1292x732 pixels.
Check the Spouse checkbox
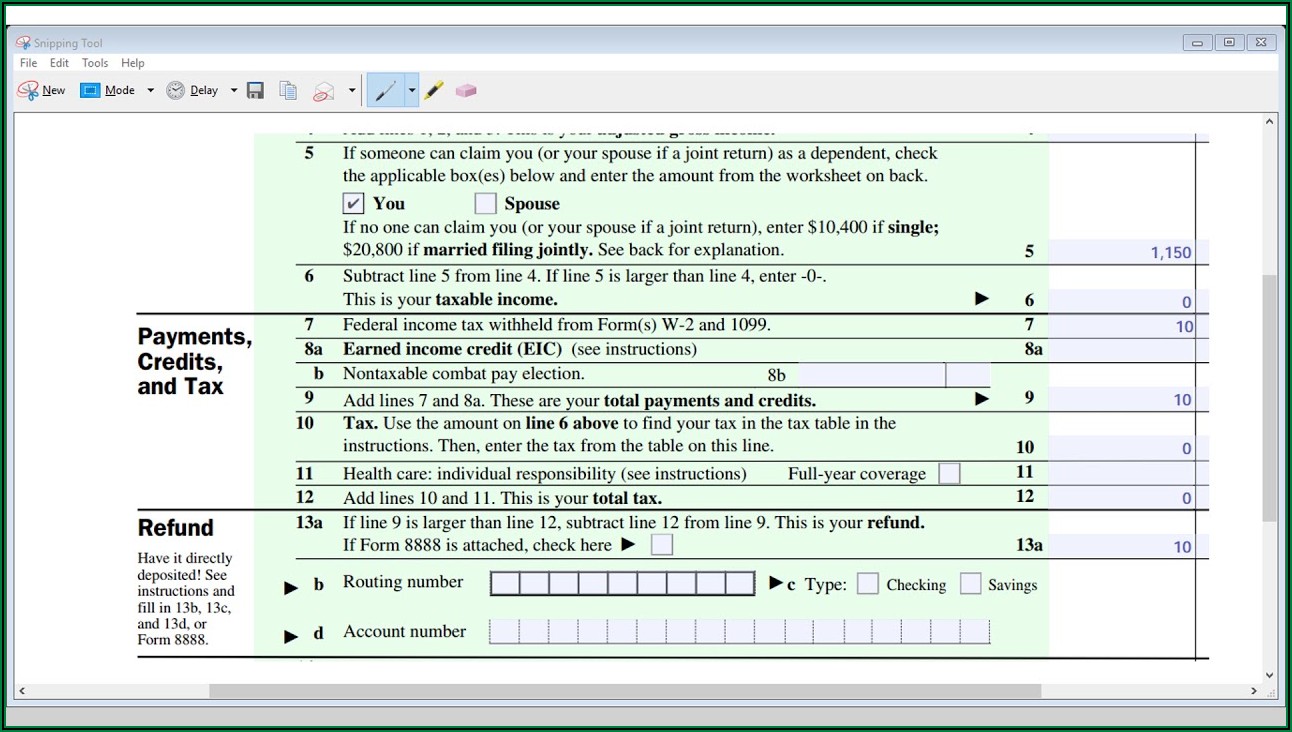coord(485,203)
